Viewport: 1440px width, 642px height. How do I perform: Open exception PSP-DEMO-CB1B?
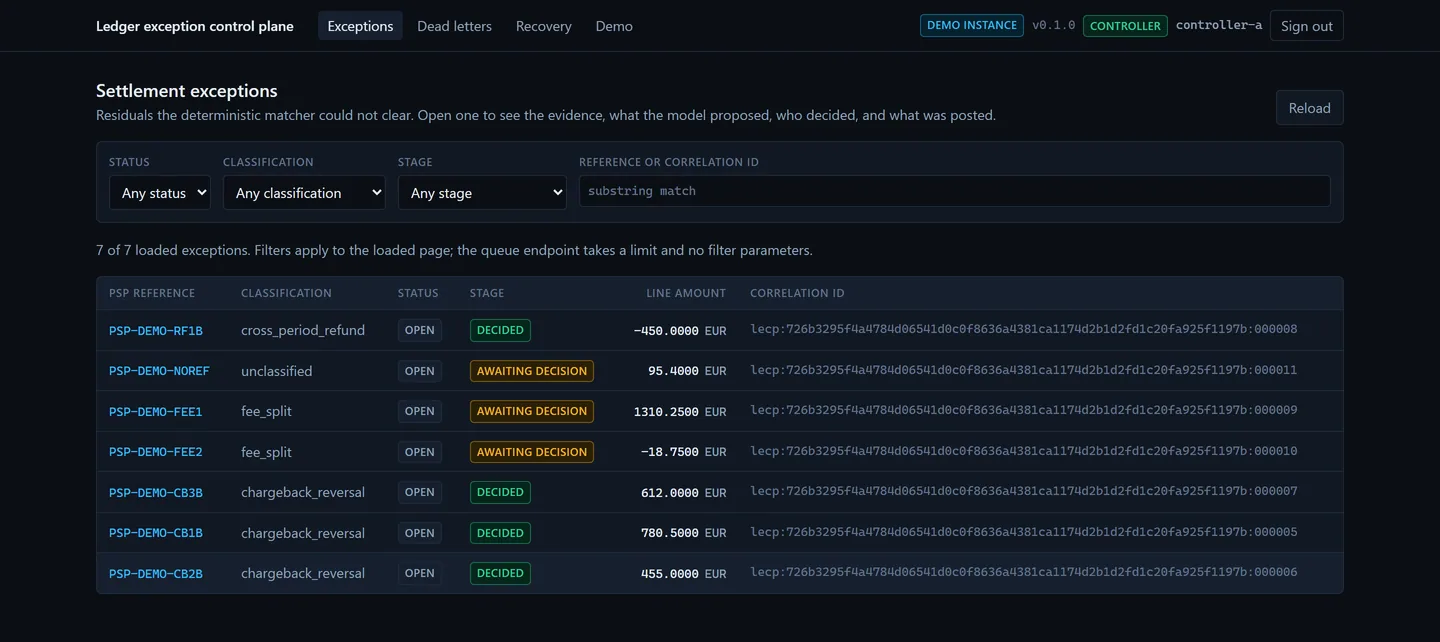[156, 533]
